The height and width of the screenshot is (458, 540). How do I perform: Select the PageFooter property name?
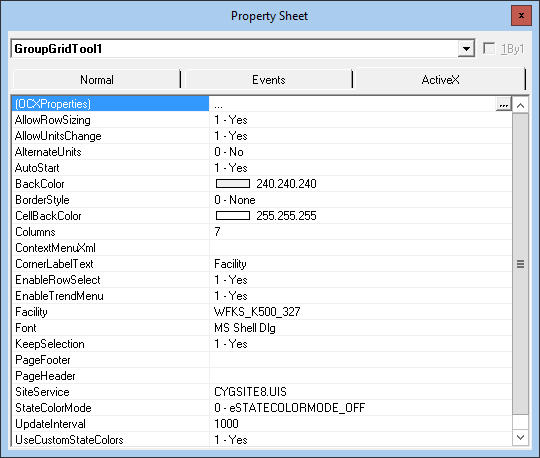(43, 360)
